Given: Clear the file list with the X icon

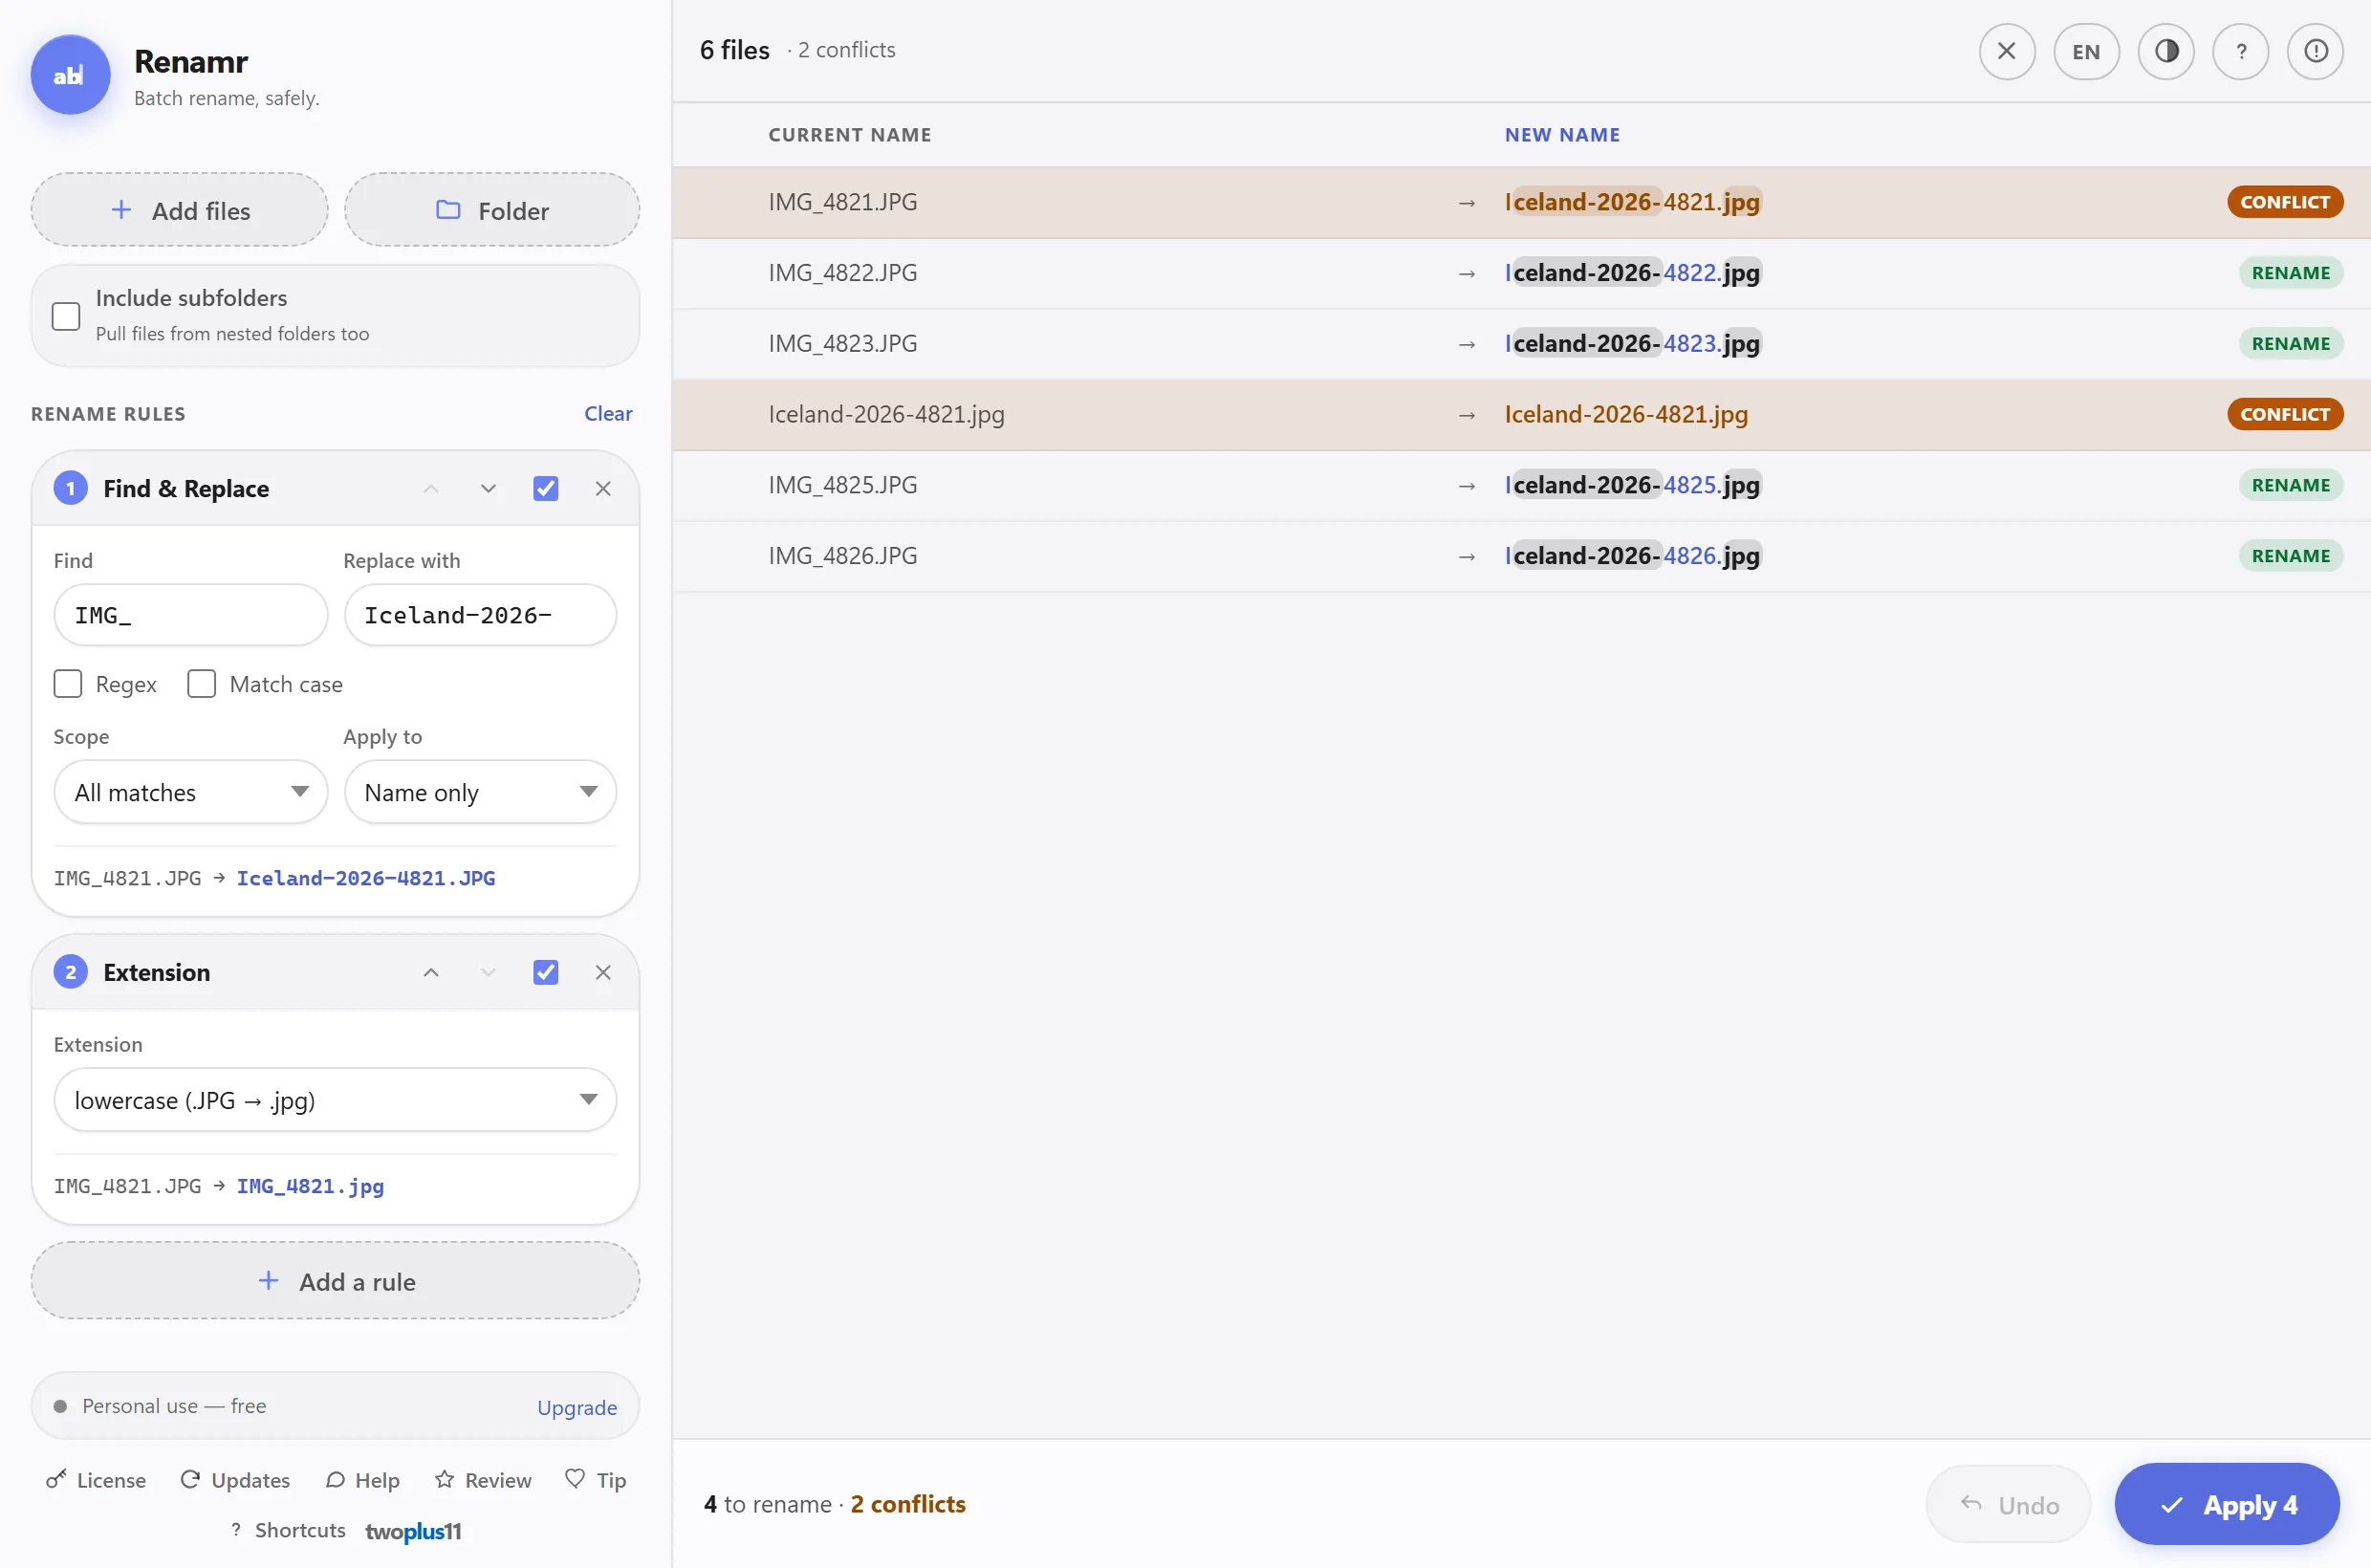Looking at the screenshot, I should (2006, 51).
